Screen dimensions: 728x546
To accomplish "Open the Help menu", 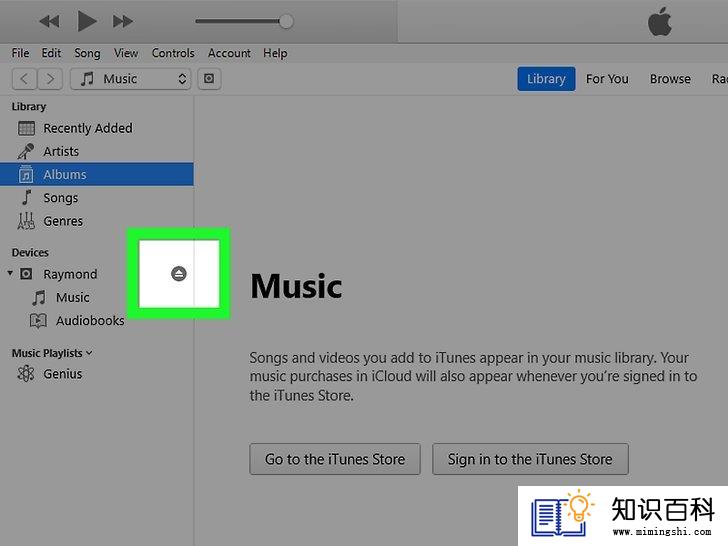I will pos(275,53).
